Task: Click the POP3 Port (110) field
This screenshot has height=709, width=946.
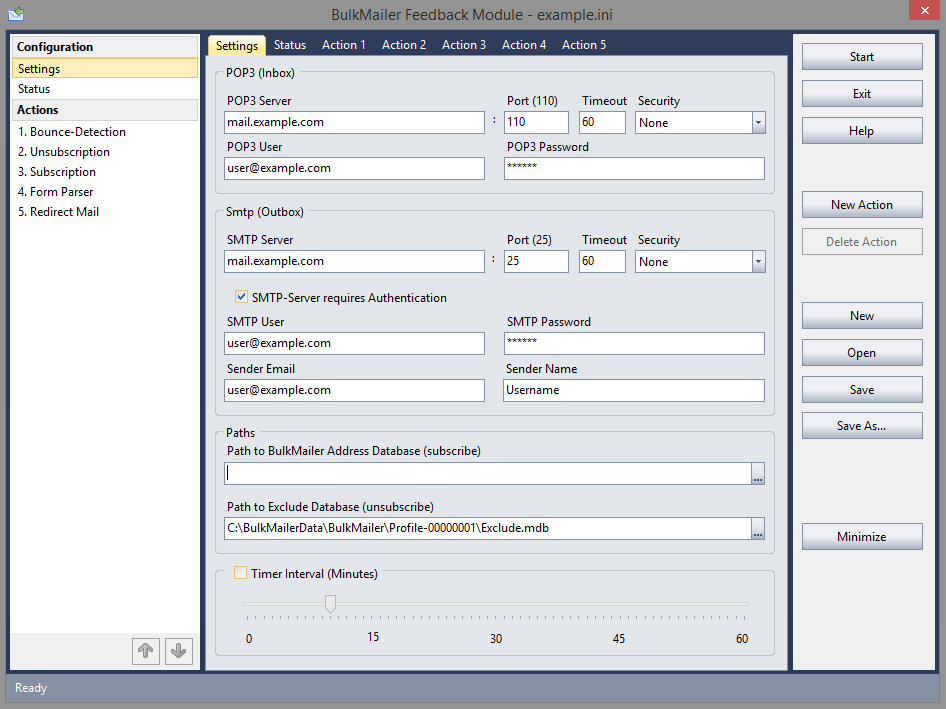Action: (536, 122)
